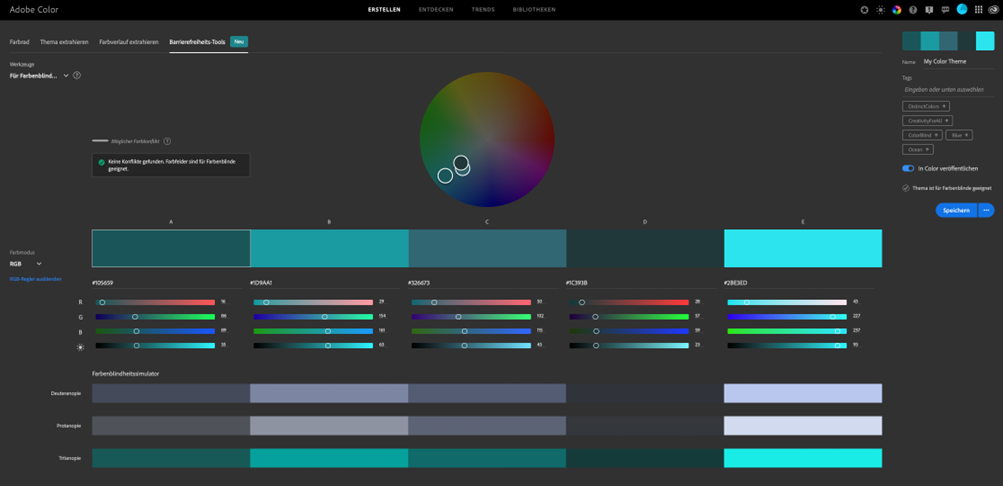Screen dimensions: 1003x486
Task: Click the Speichern button
Action: tap(956, 210)
